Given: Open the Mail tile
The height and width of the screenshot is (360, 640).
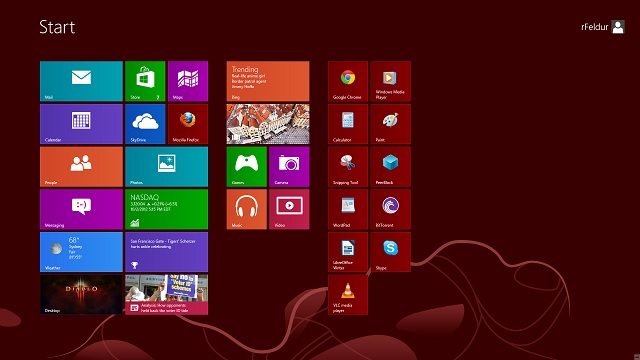Looking at the screenshot, I should point(81,81).
